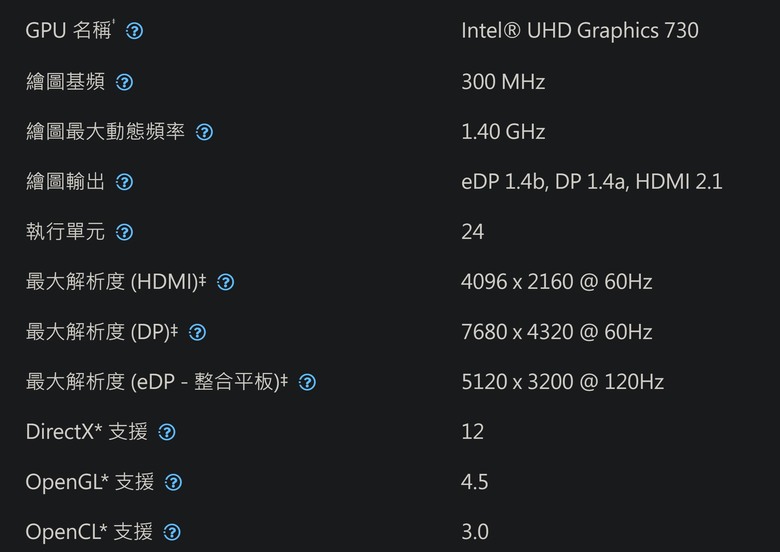Click the GPU 名稱 label text
The height and width of the screenshot is (552, 780).
tap(69, 30)
